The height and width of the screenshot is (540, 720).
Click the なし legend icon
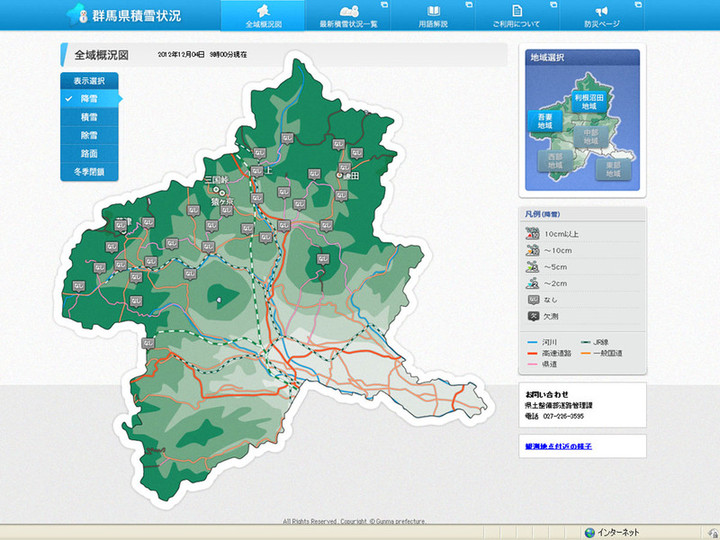533,300
